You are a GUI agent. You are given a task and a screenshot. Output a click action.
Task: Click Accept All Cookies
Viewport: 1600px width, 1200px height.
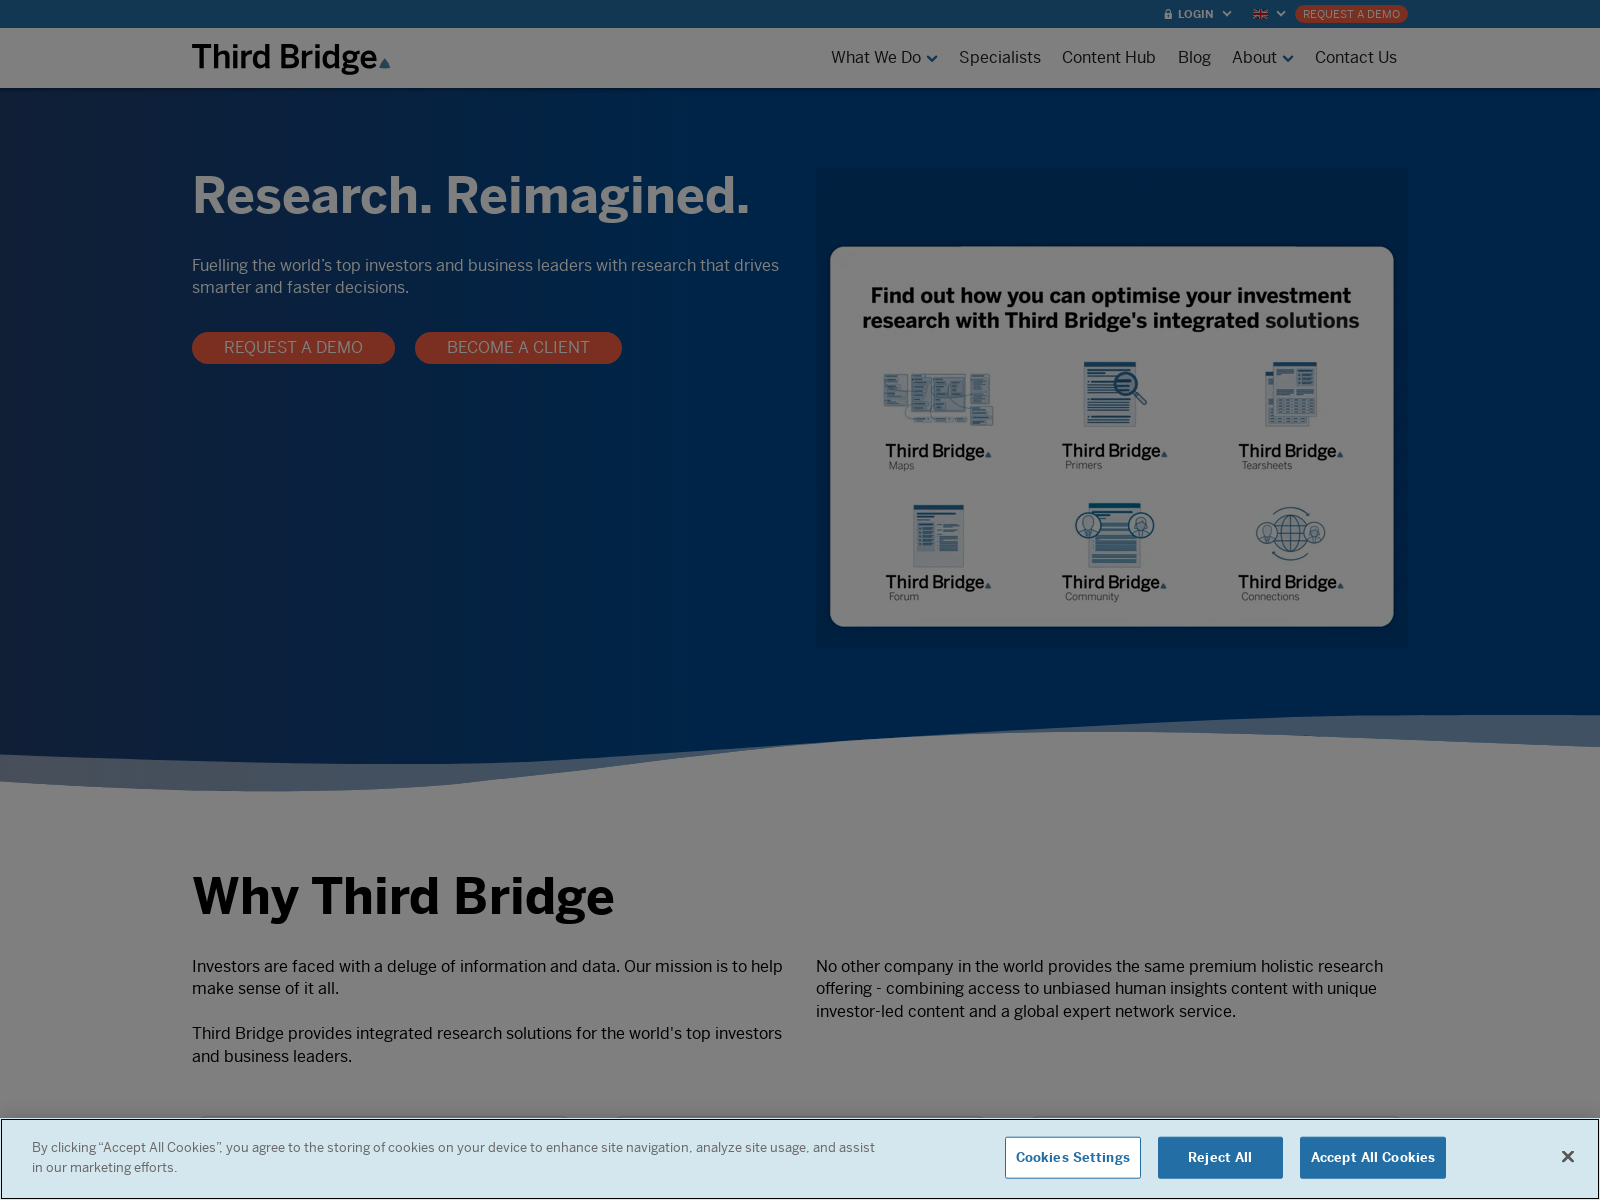pos(1373,1158)
